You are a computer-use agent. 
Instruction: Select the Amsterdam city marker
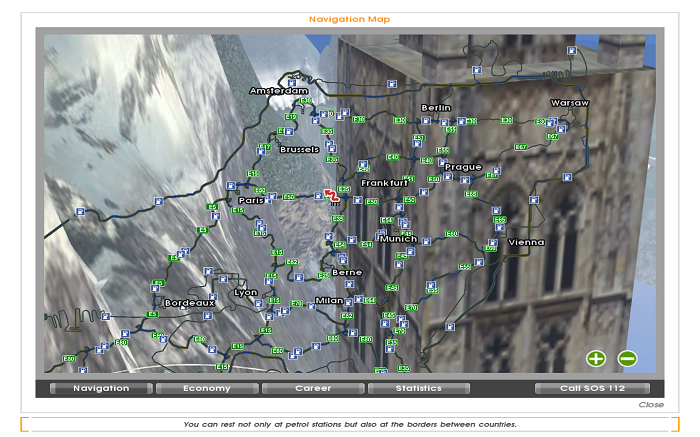pyautogui.click(x=279, y=91)
